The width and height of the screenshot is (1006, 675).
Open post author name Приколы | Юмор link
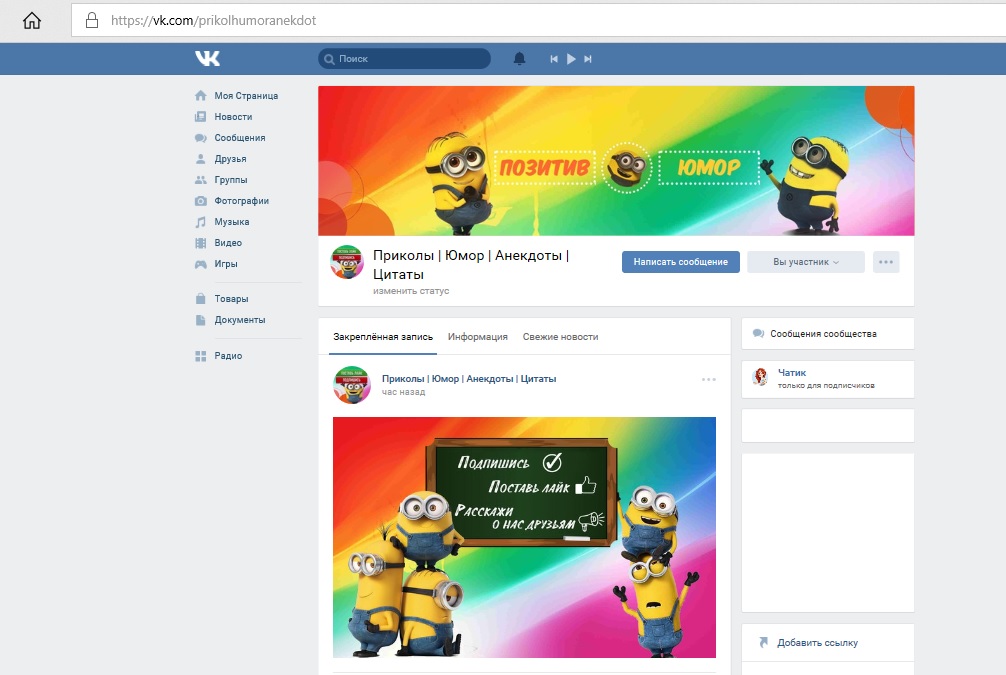coord(469,379)
